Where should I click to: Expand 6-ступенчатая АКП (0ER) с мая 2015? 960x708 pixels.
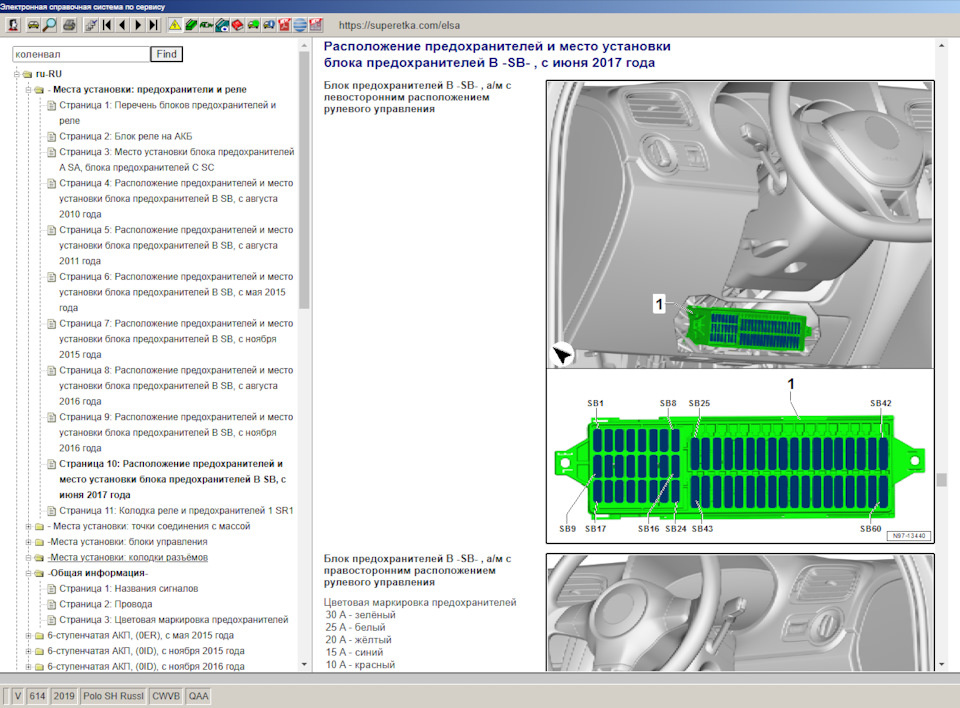click(x=28, y=636)
